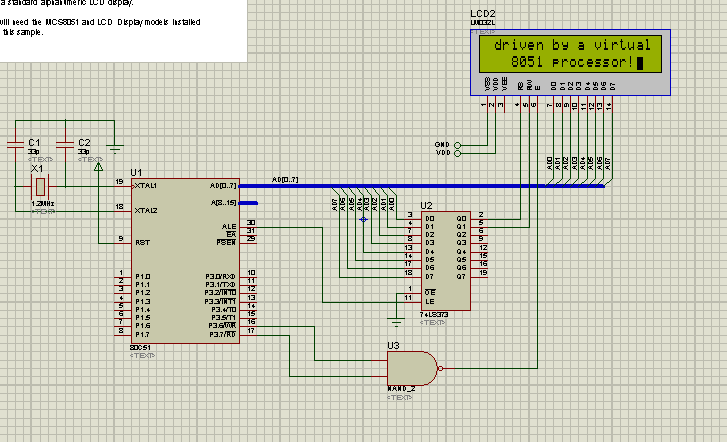Select the power arrow terminal above RST line
Viewport: 727px width, 442px height.
click(98, 167)
